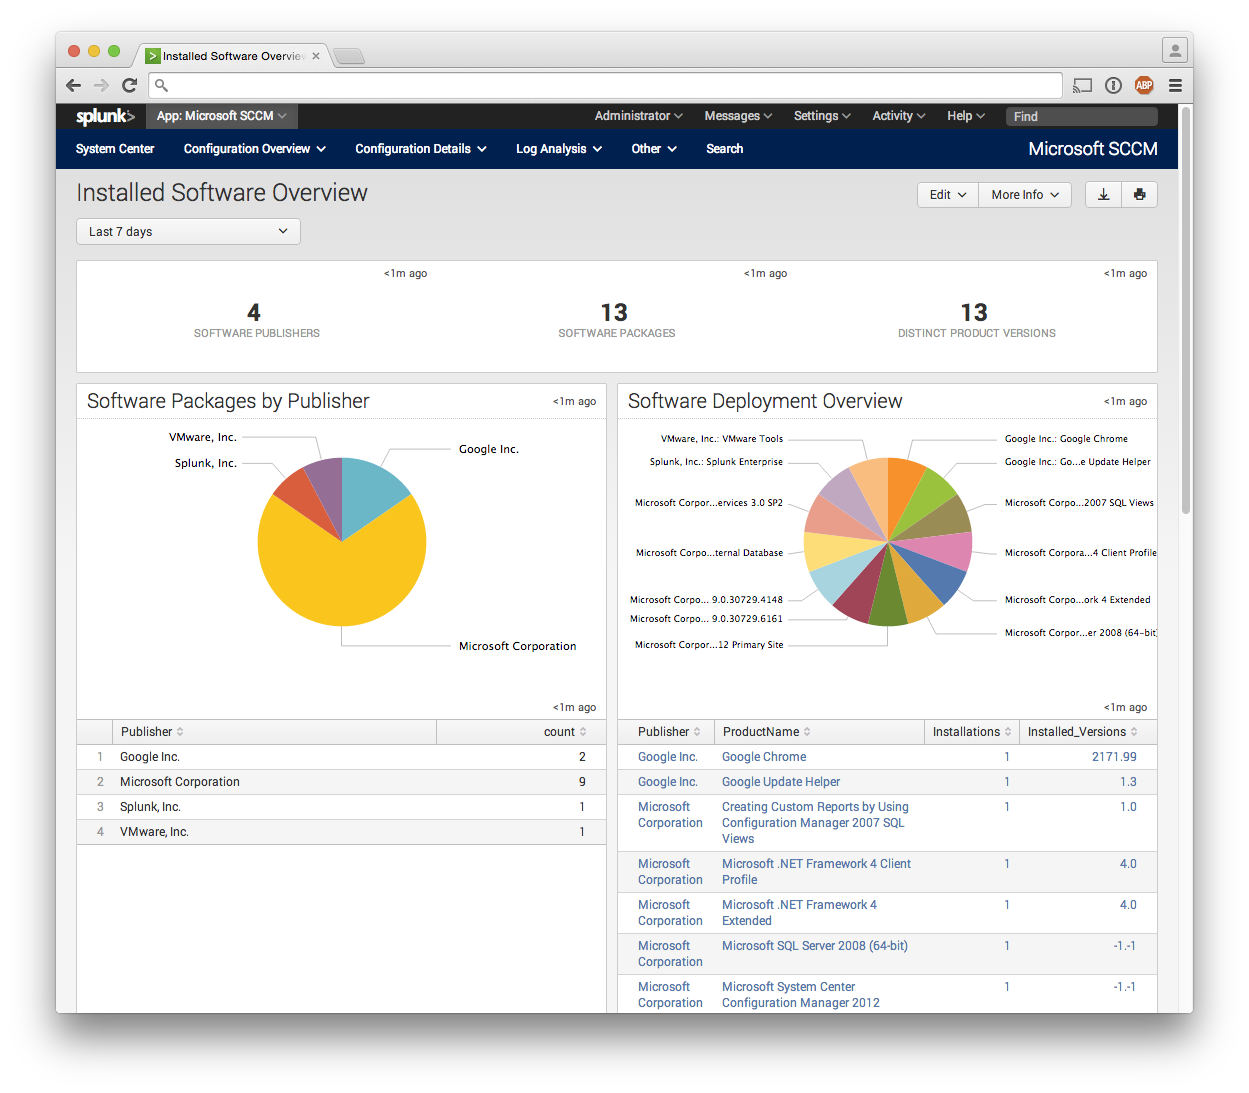Open the AdBlock Plus extension icon
Viewport: 1249px width, 1093px height.
click(x=1144, y=85)
